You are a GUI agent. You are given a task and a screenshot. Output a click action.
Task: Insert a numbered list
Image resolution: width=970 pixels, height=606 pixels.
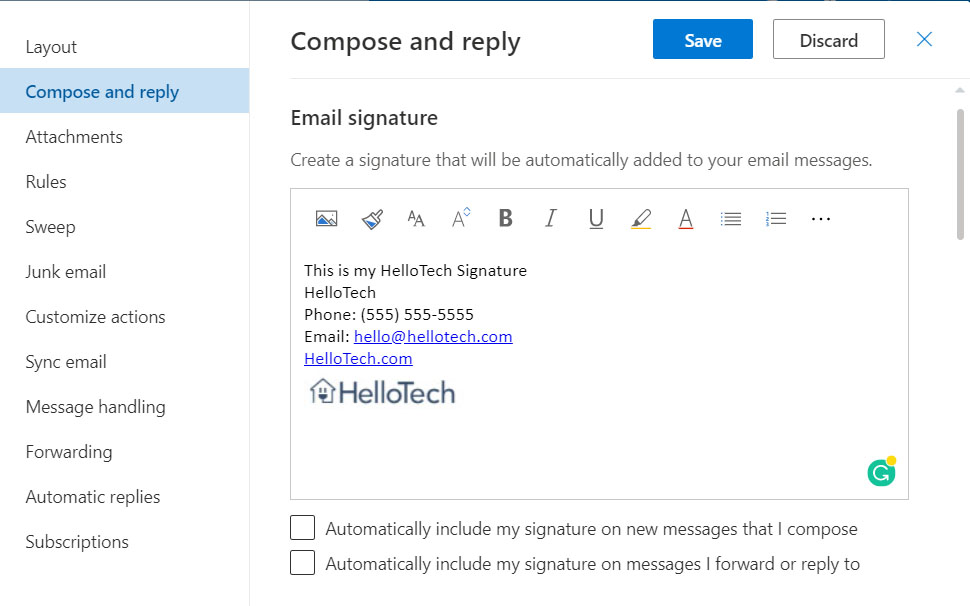[x=776, y=219]
